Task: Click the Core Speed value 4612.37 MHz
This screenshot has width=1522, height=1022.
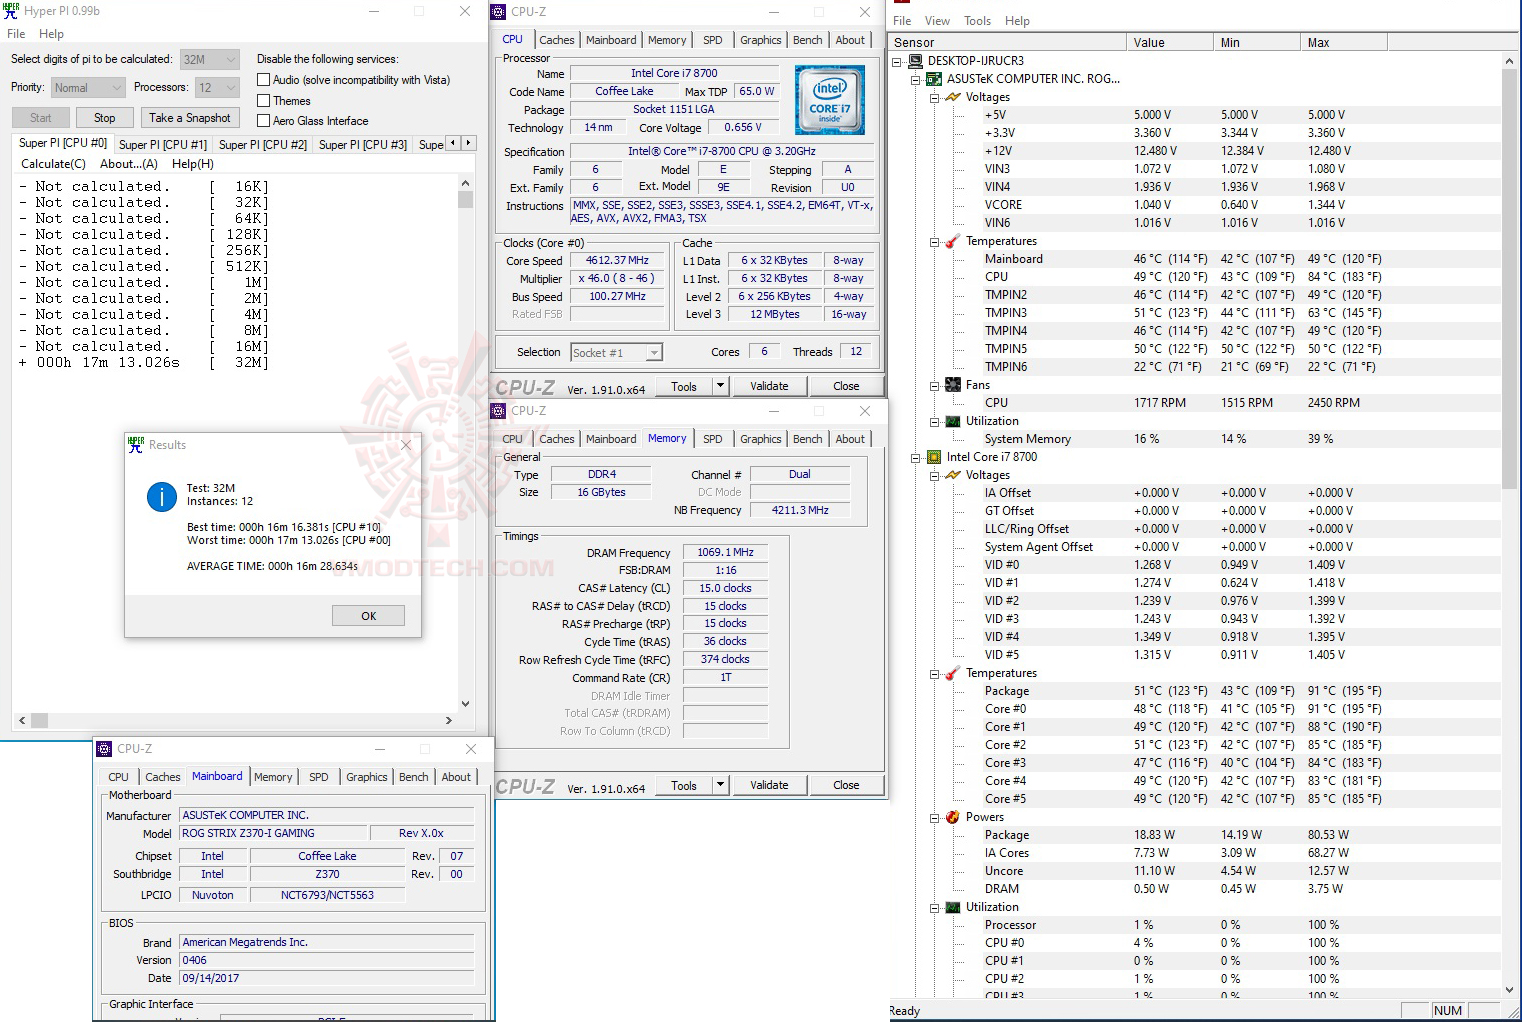Action: [618, 261]
